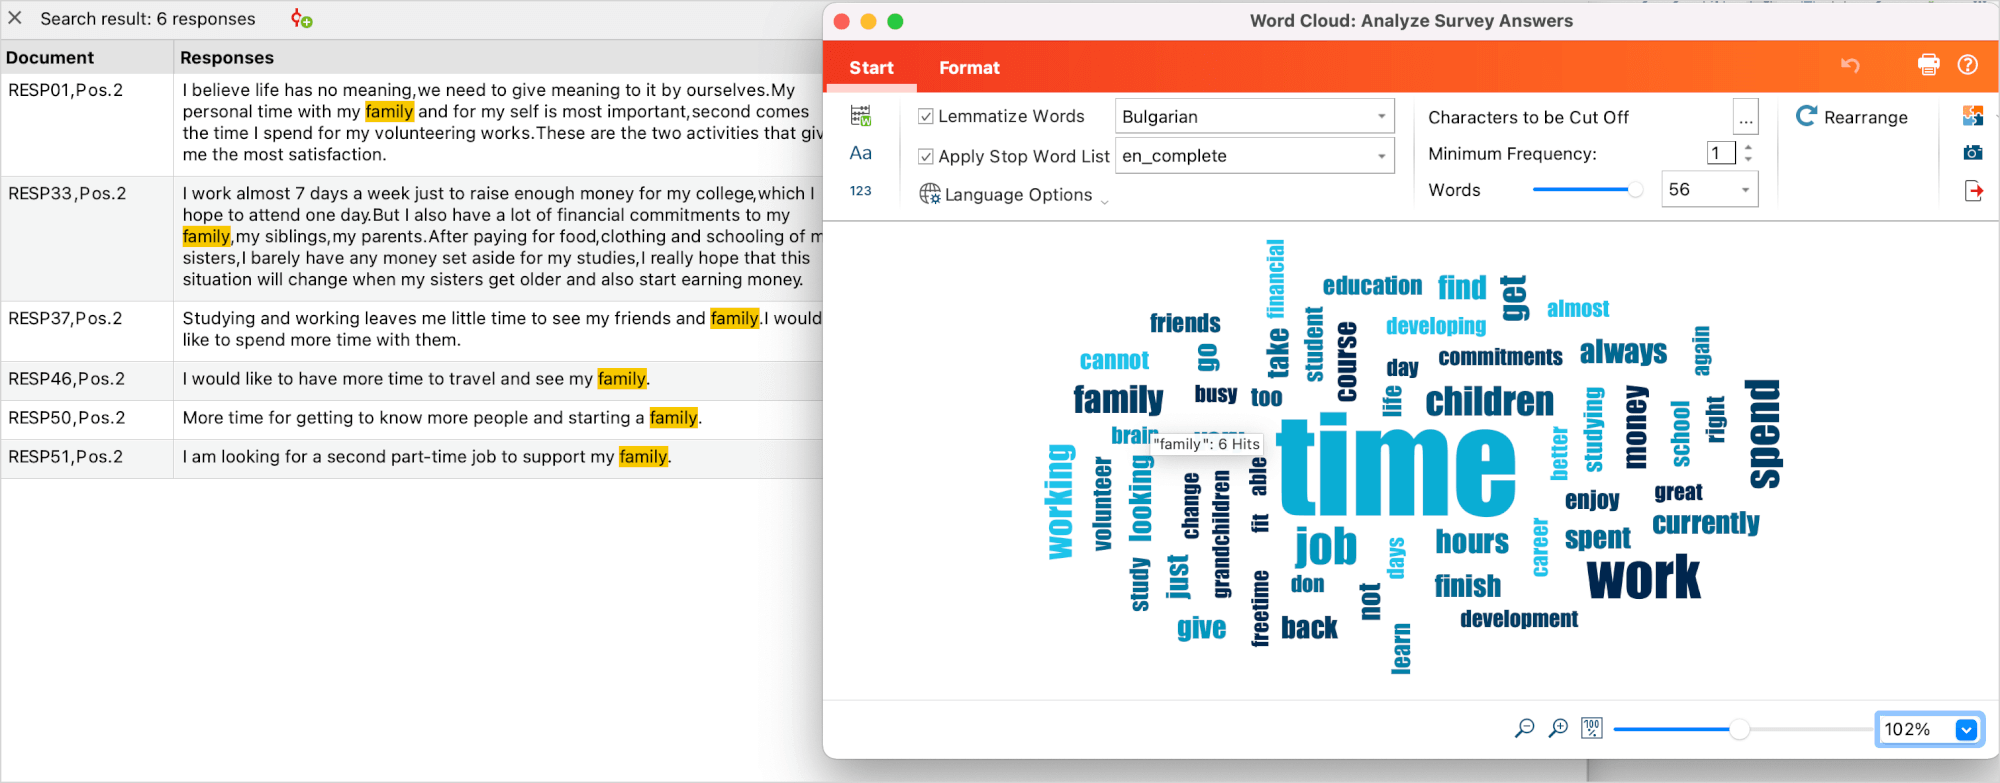Click the camera snapshot icon
Screen dimensions: 2000x783
pyautogui.click(x=1972, y=153)
